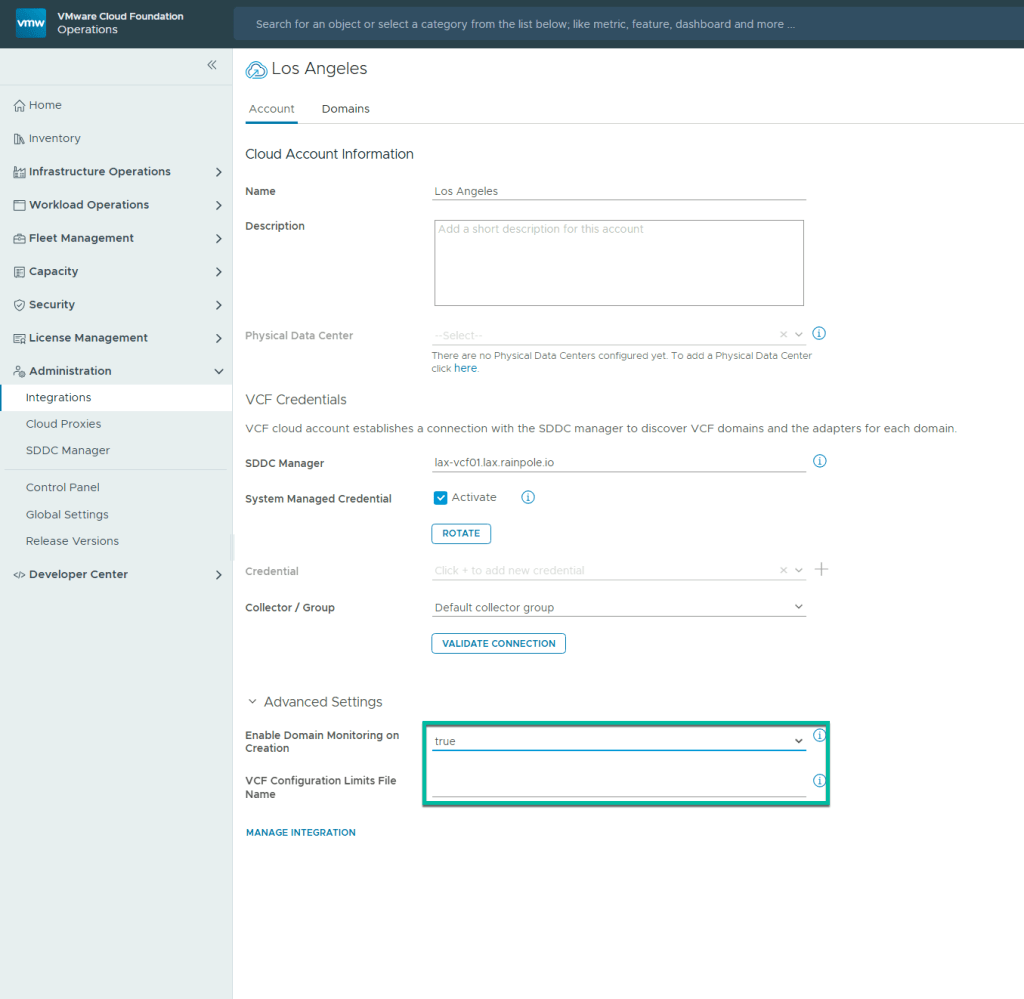
Task: Click the Description text area
Action: click(618, 263)
